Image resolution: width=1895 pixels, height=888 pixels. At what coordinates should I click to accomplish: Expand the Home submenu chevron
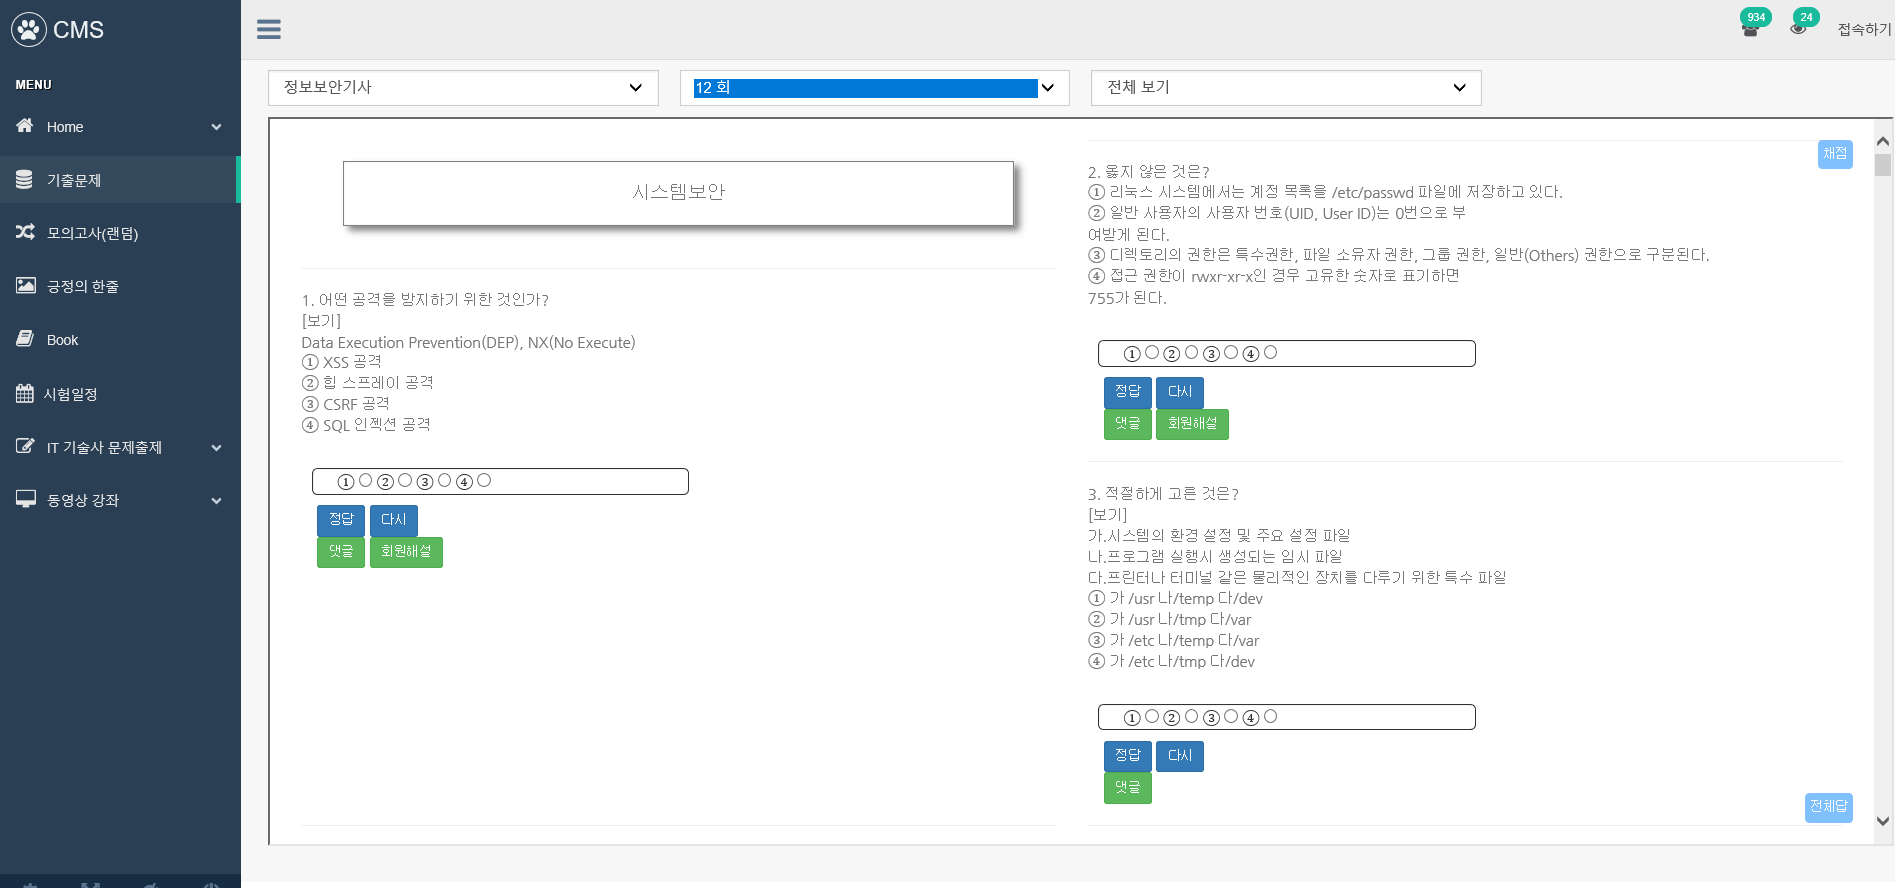click(216, 127)
